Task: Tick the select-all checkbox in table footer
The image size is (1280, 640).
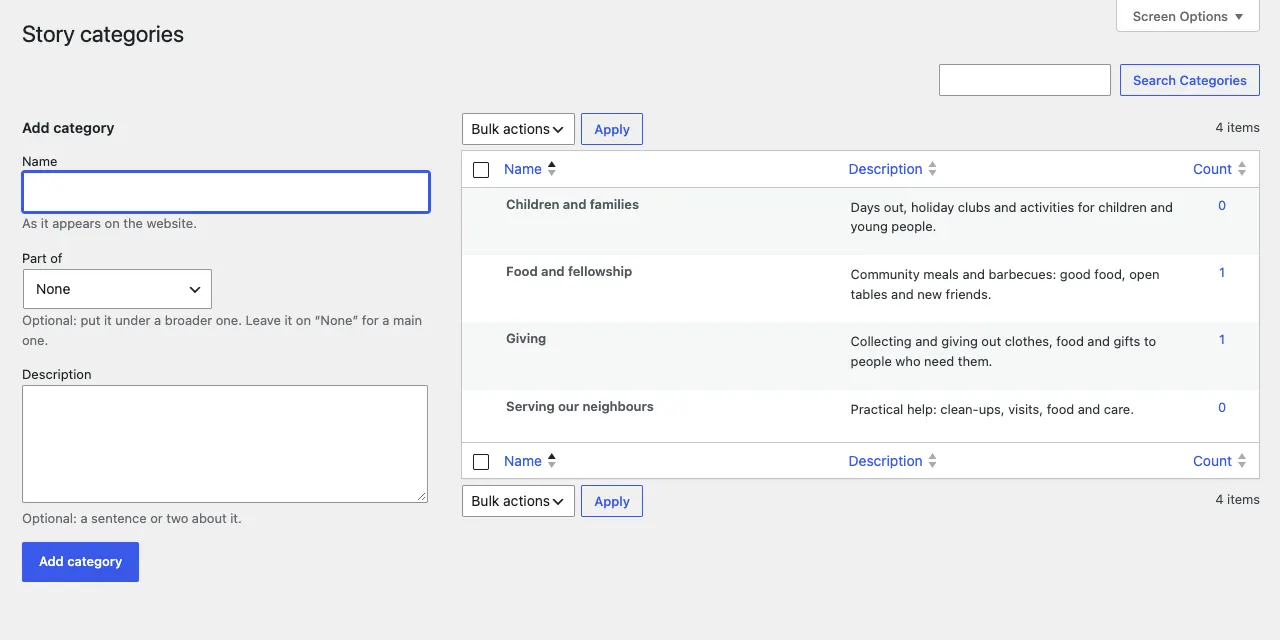Action: (x=481, y=462)
